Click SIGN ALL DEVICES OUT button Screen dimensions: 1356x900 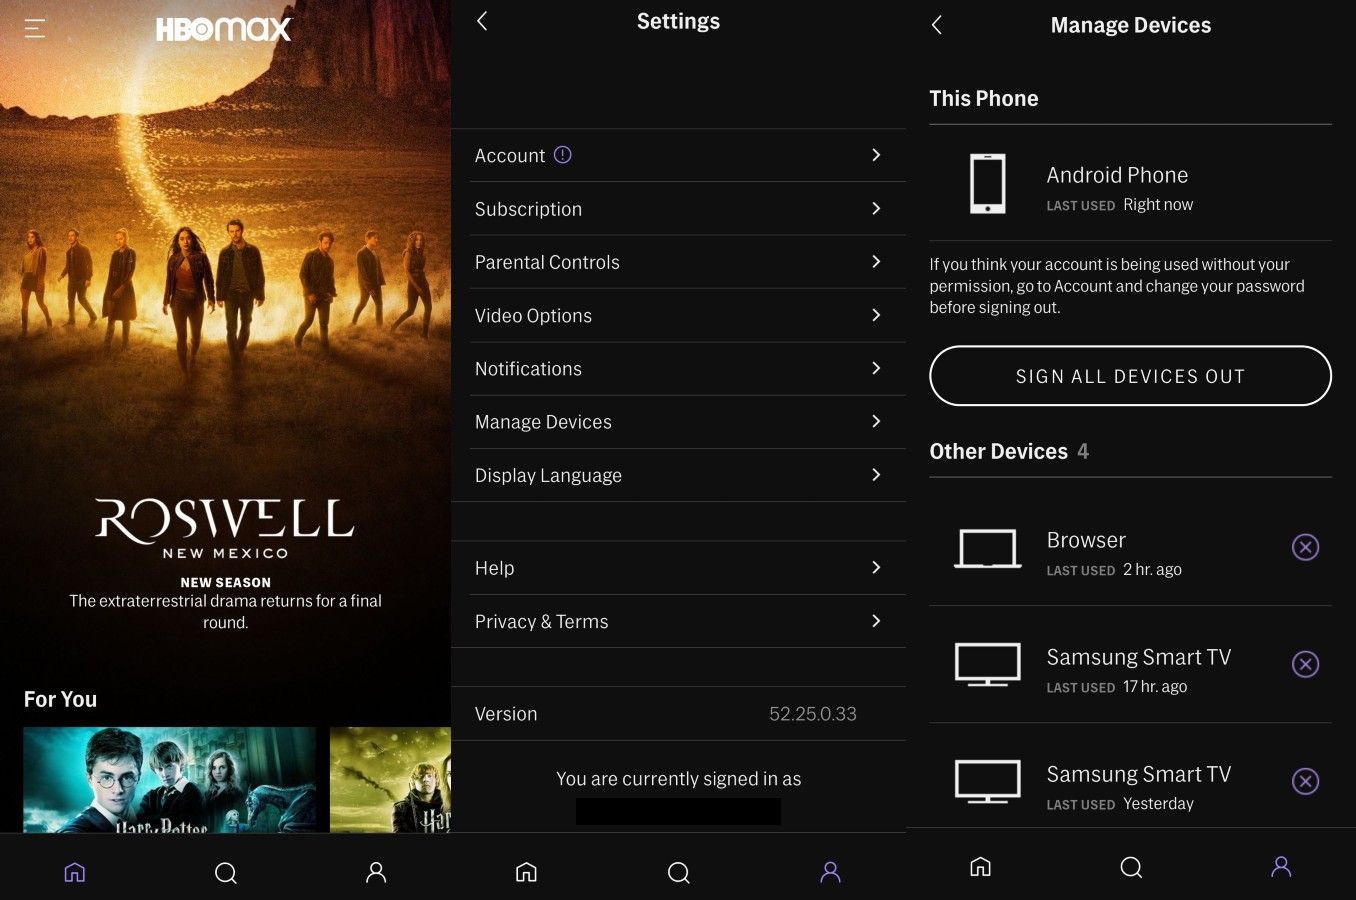tap(1130, 376)
